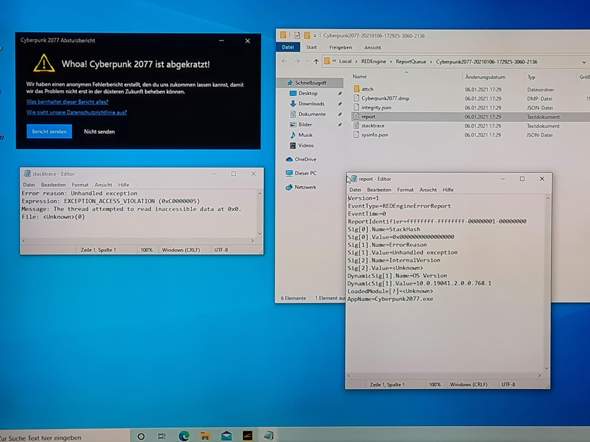This screenshot has width=590, height=442.
Task: Click the Windows search box on taskbar
Action: (65, 437)
